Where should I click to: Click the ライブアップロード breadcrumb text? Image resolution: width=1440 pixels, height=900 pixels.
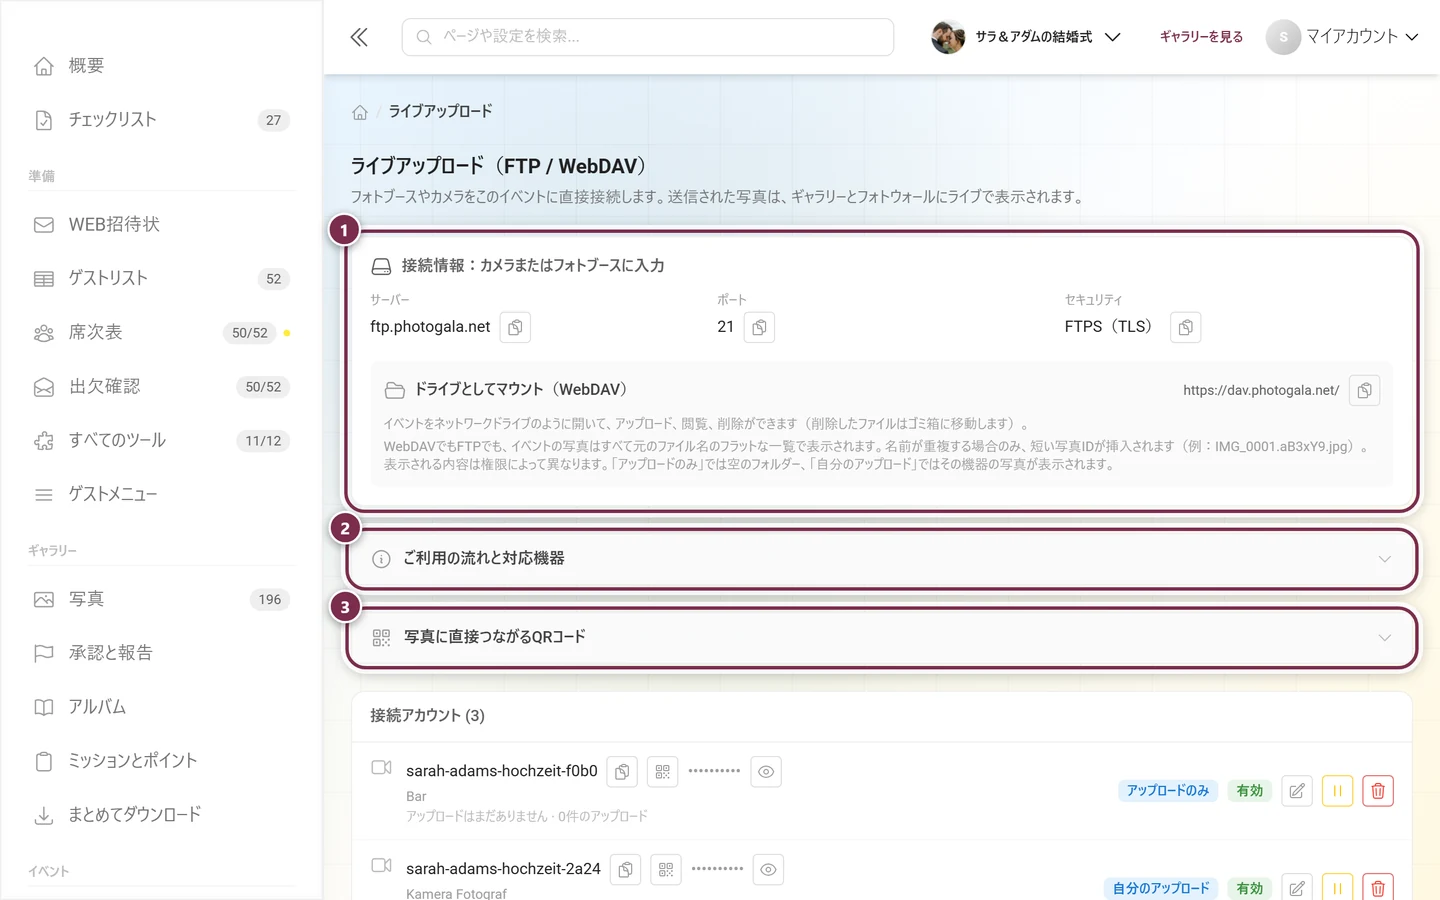pos(440,111)
